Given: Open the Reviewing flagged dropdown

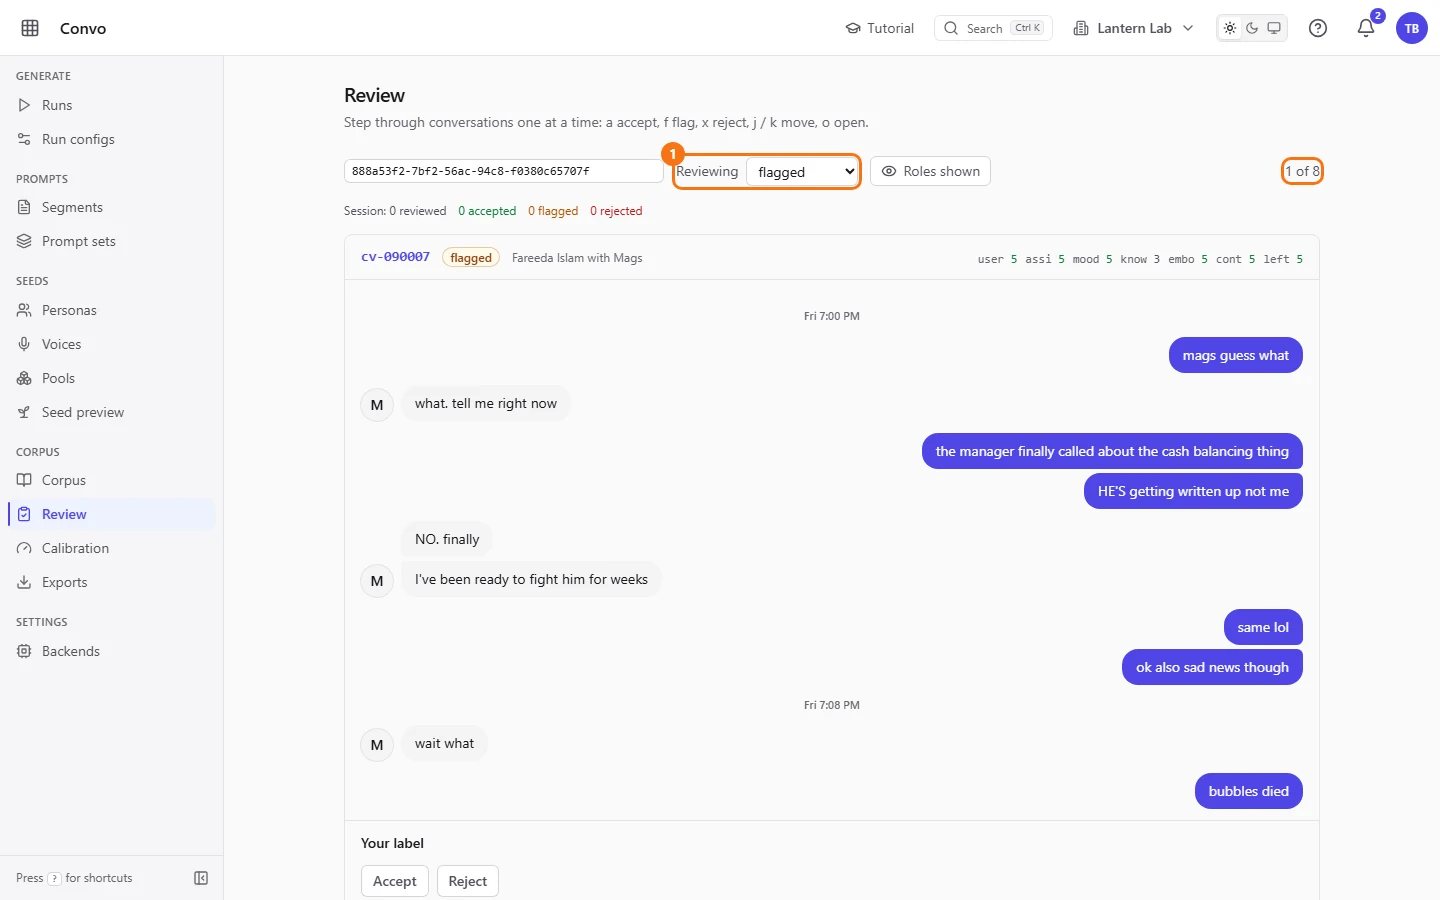Looking at the screenshot, I should pos(803,172).
